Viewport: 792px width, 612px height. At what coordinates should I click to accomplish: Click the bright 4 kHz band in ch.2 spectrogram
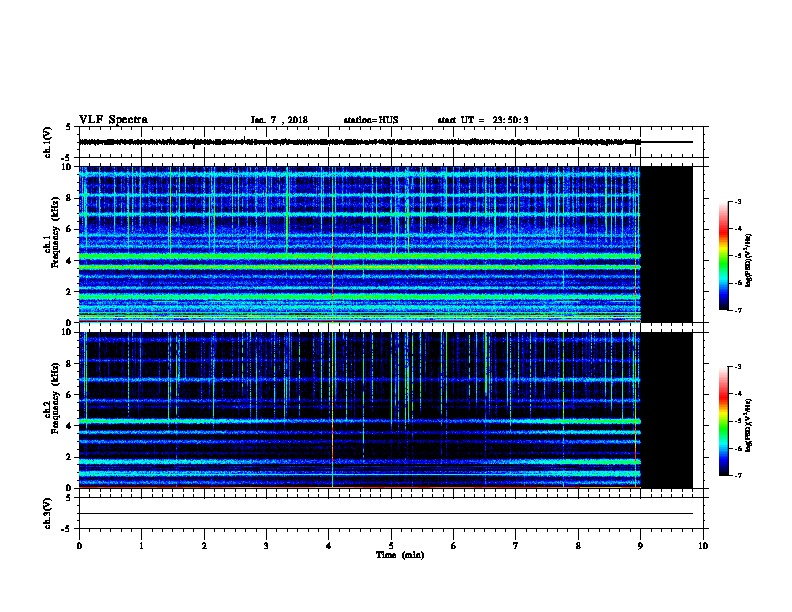click(x=360, y=421)
